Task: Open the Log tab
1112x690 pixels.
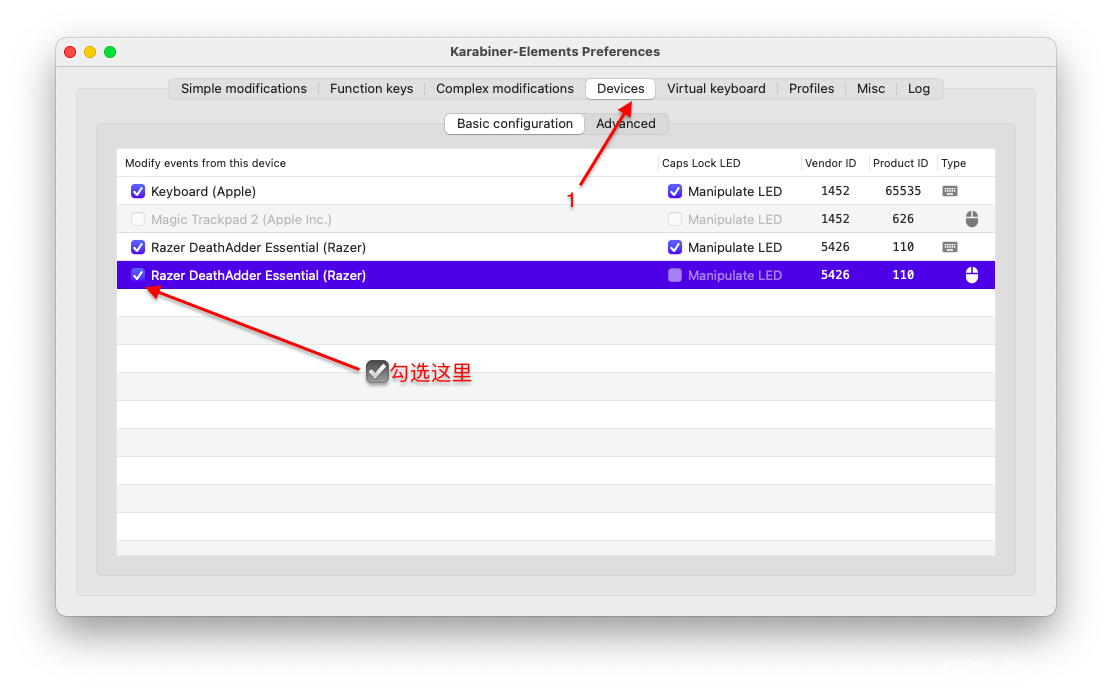Action: (918, 89)
